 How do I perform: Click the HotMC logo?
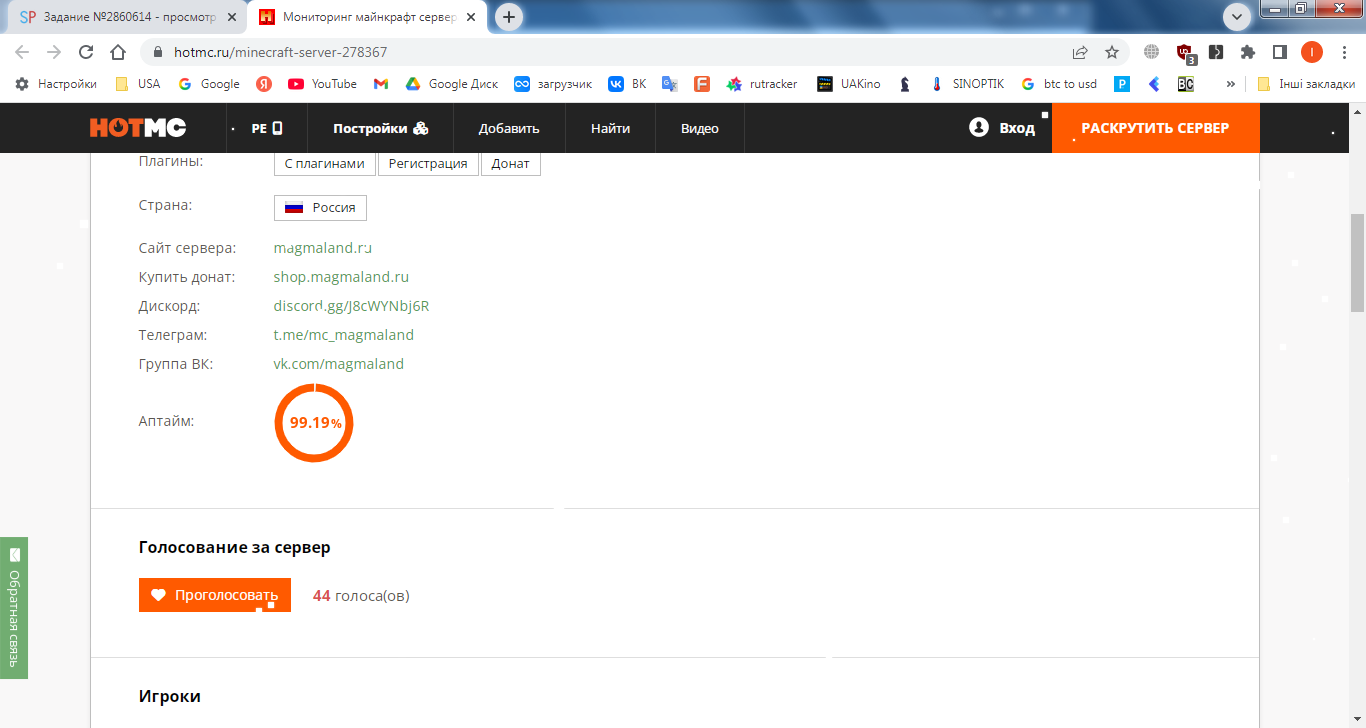pyautogui.click(x=138, y=128)
